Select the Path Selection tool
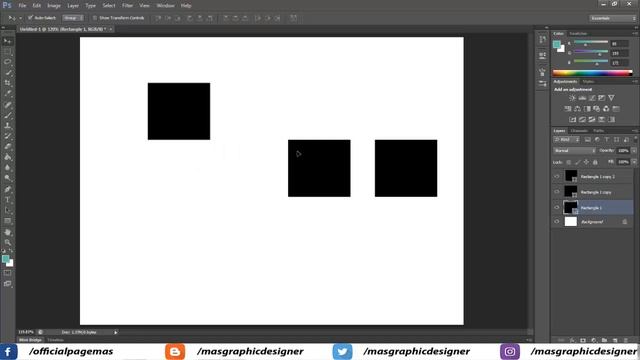This screenshot has height=360, width=640. [7, 210]
